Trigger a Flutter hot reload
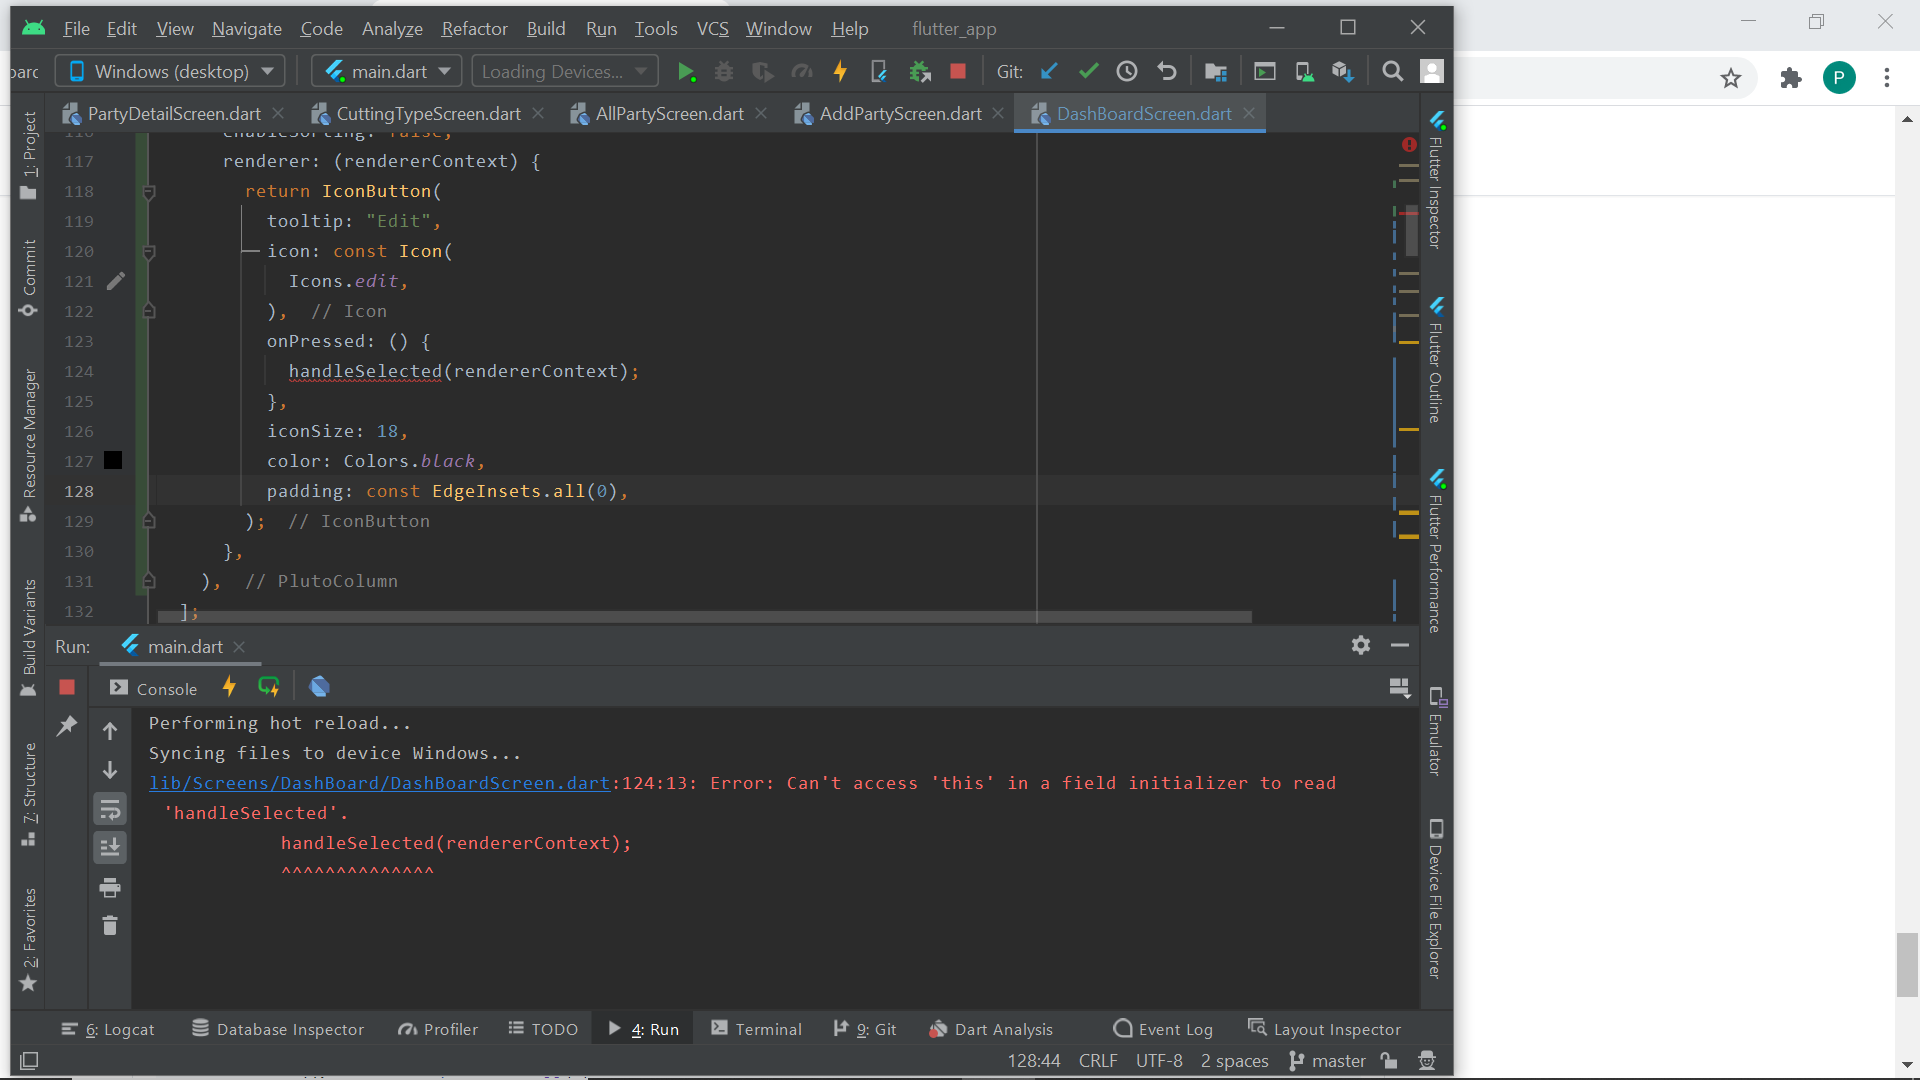The width and height of the screenshot is (1920, 1080). pos(840,71)
